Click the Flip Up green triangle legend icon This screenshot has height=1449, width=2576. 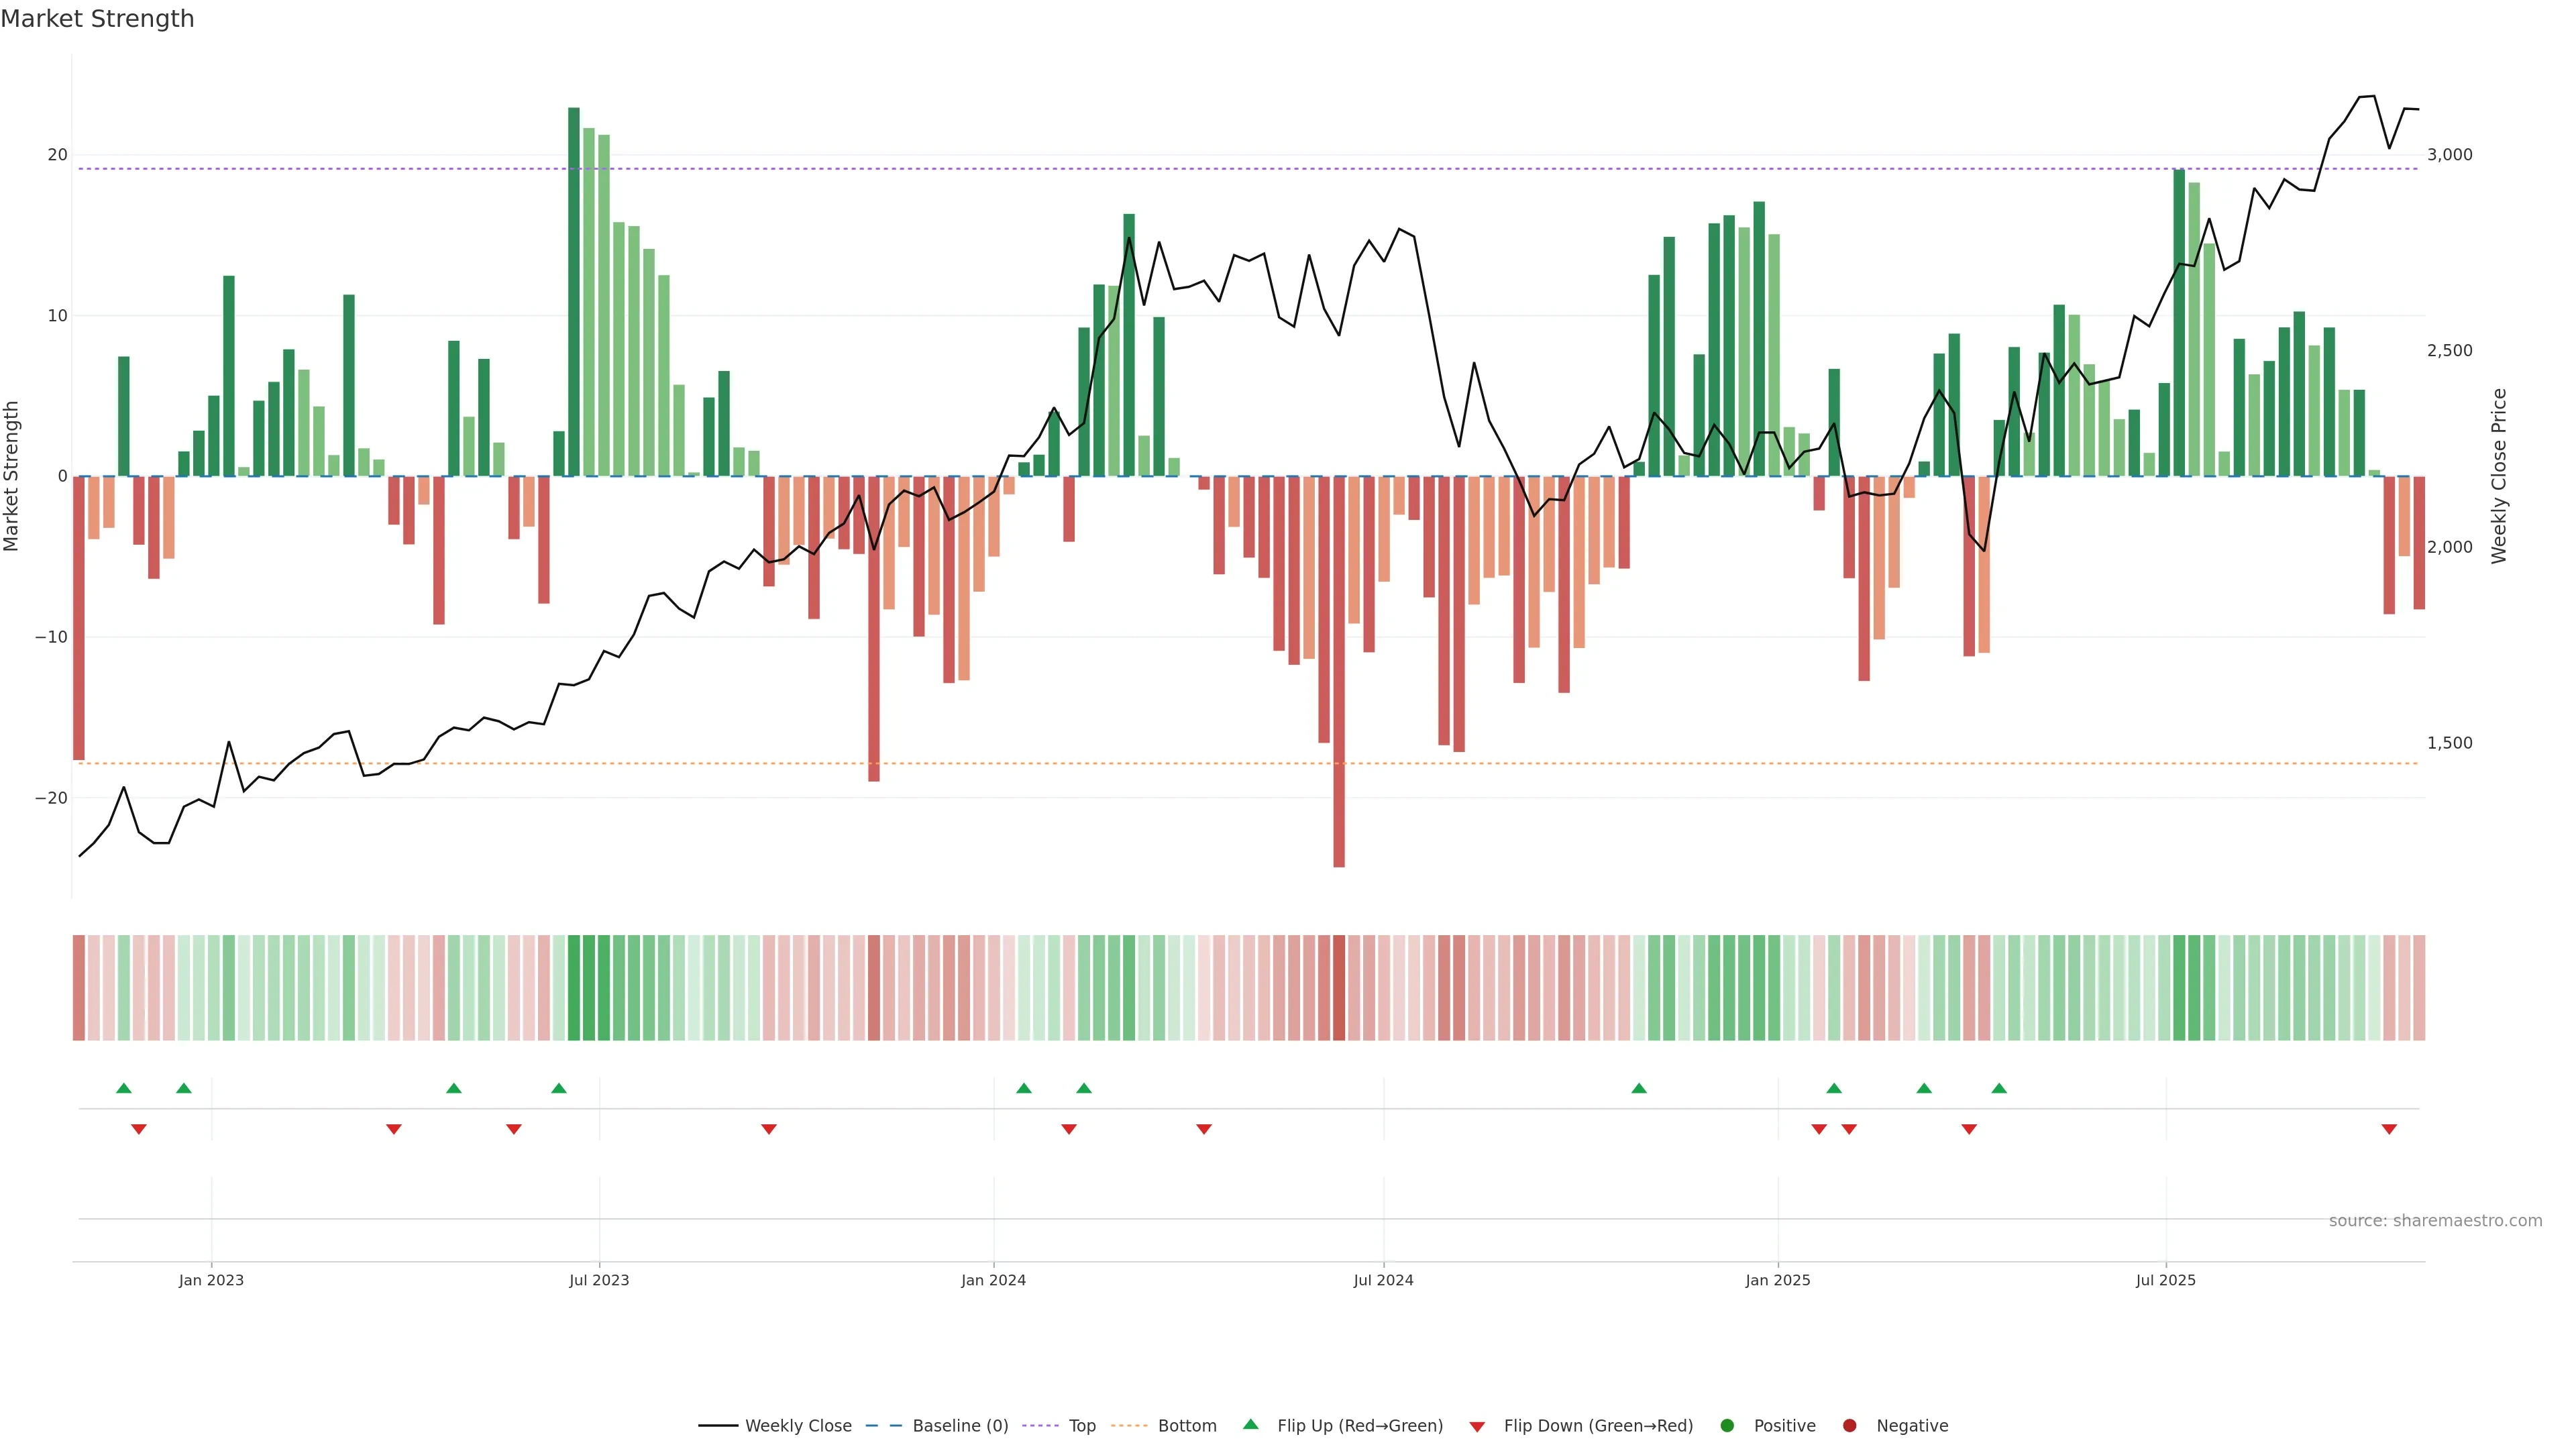pos(1250,1424)
